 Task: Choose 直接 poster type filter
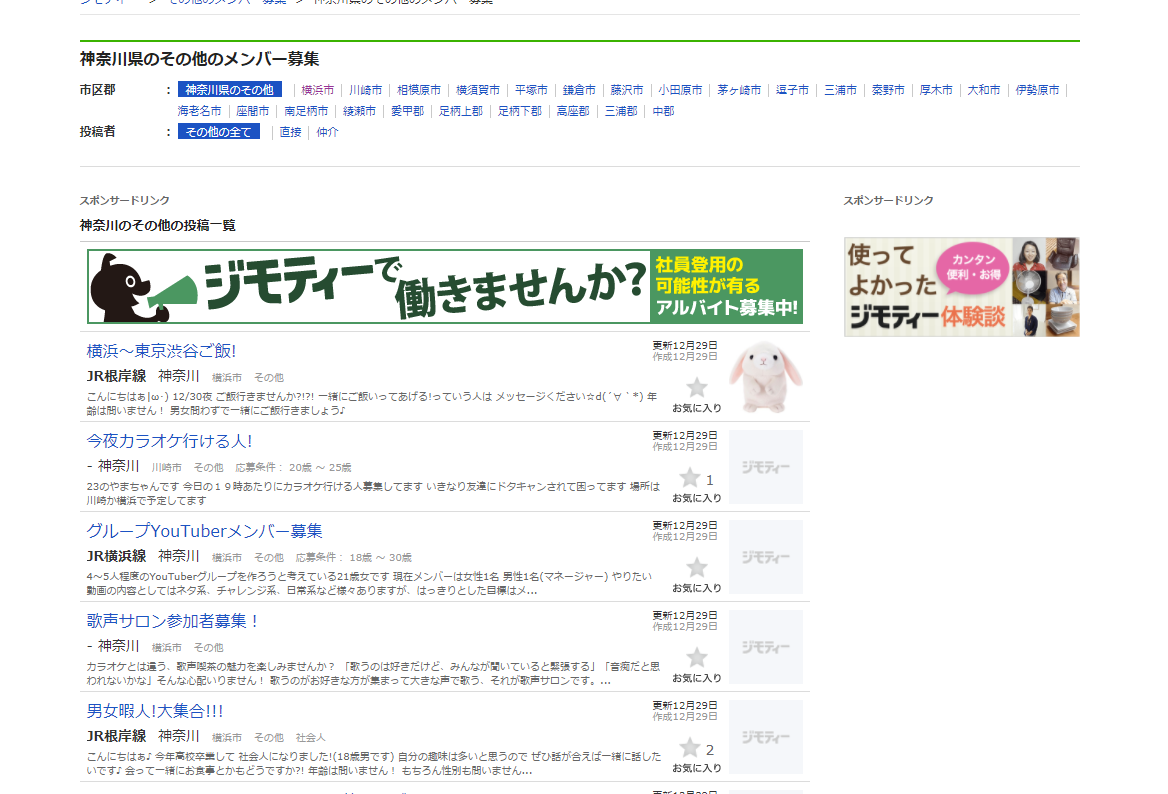click(x=290, y=132)
